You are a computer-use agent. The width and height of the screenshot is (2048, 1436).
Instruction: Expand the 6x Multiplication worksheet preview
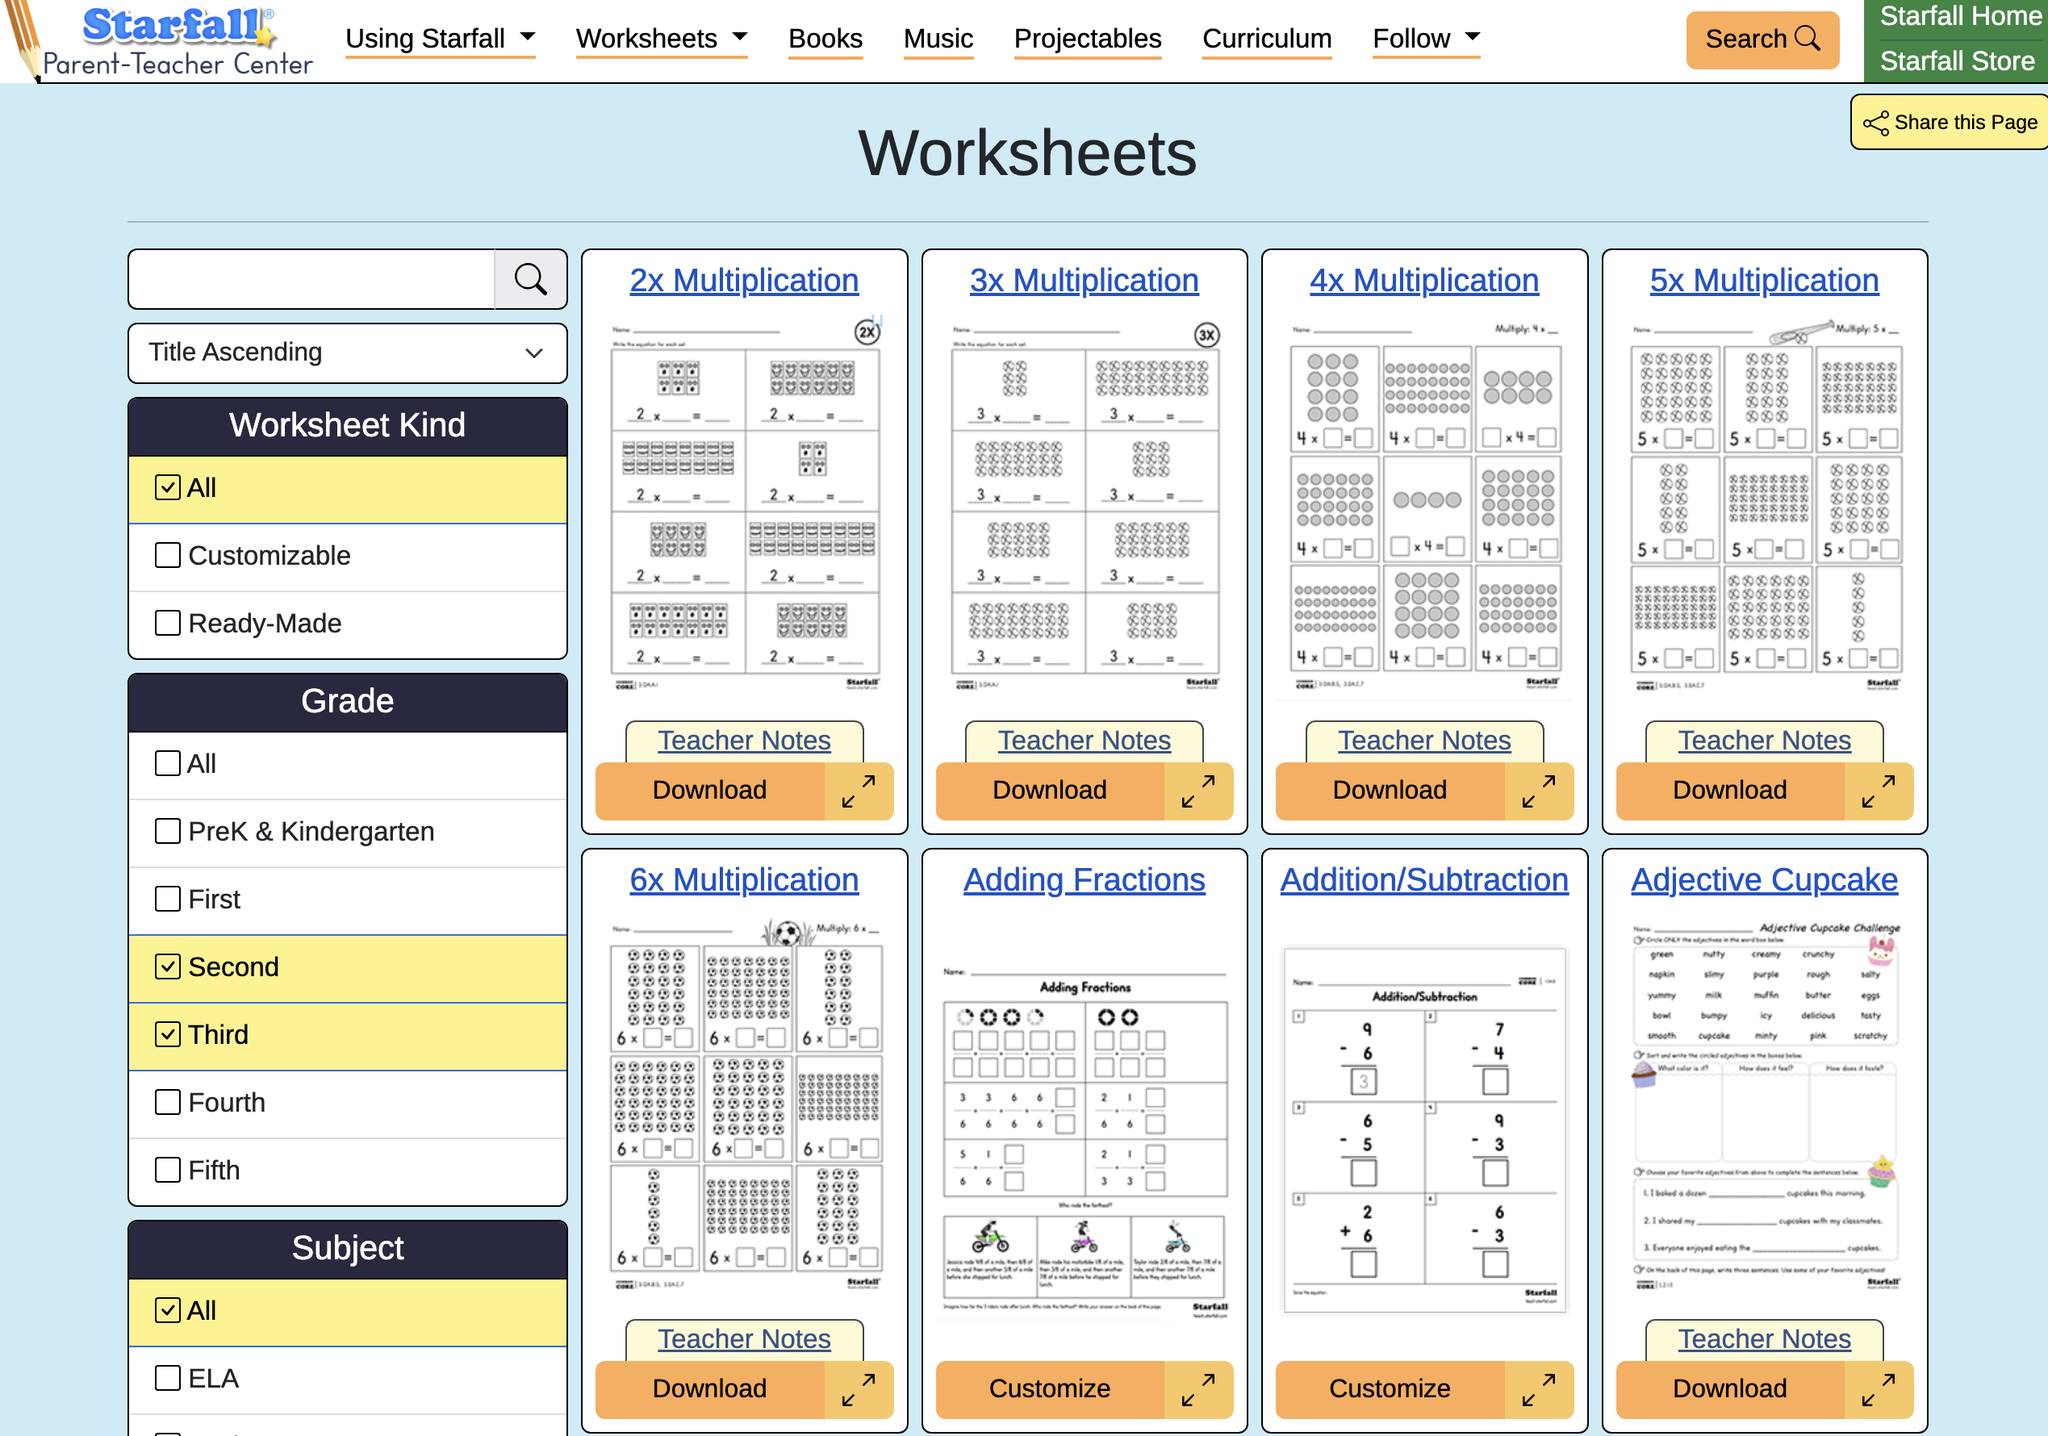click(x=859, y=1389)
